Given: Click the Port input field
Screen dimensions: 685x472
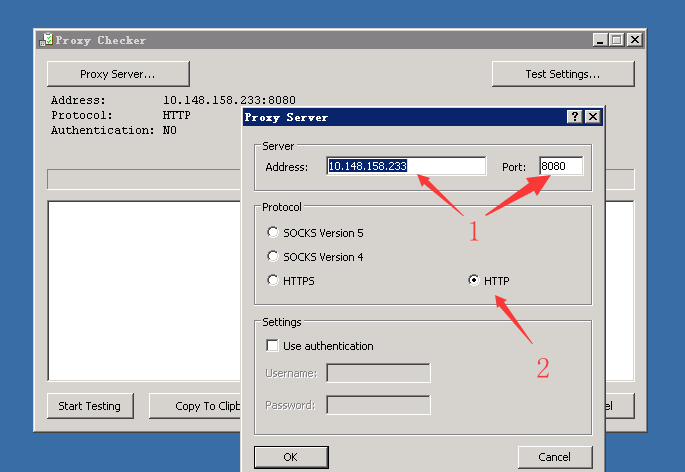Looking at the screenshot, I should pyautogui.click(x=561, y=166).
